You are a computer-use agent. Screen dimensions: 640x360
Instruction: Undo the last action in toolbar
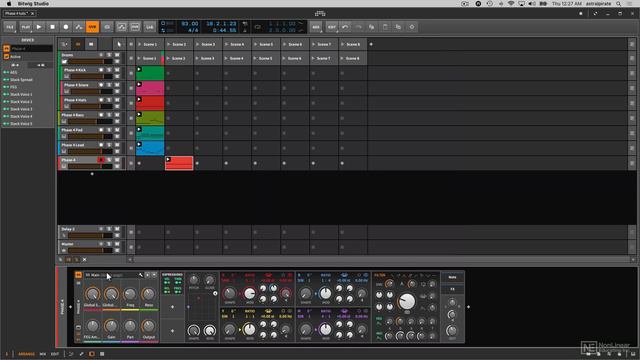[345, 27]
